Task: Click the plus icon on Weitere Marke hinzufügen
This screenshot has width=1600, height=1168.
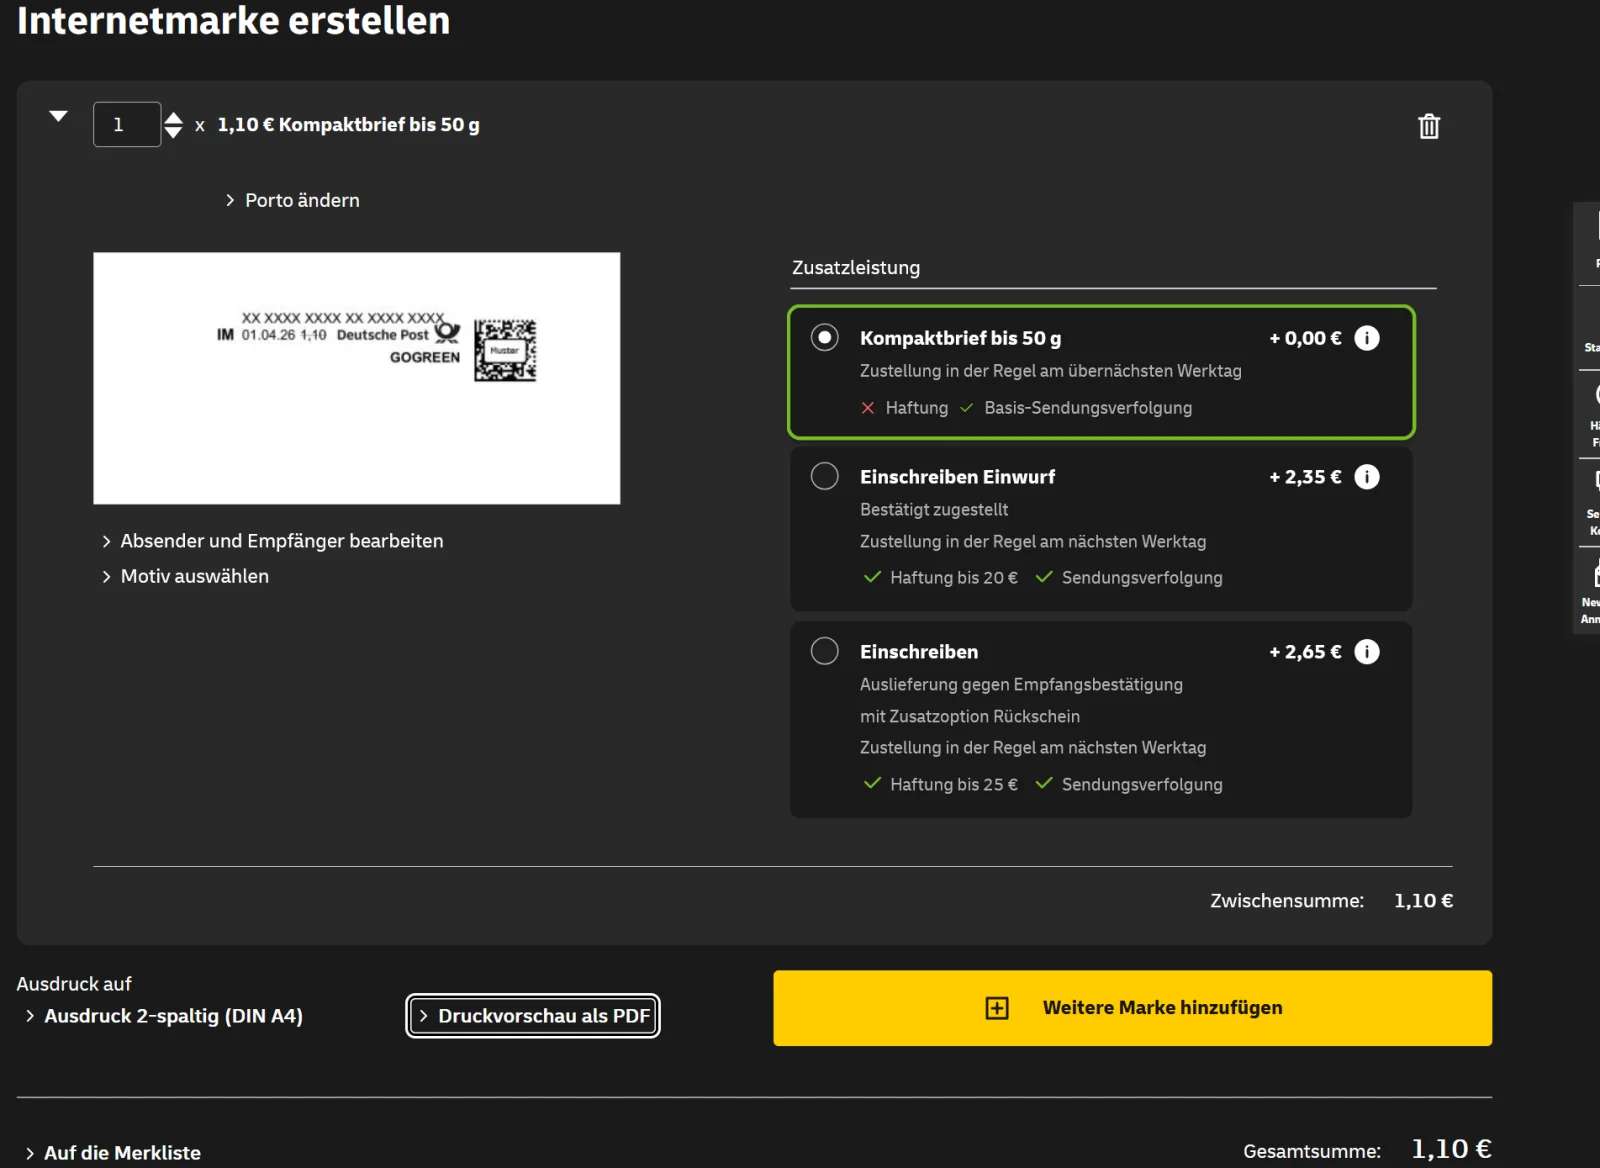Action: click(997, 1008)
